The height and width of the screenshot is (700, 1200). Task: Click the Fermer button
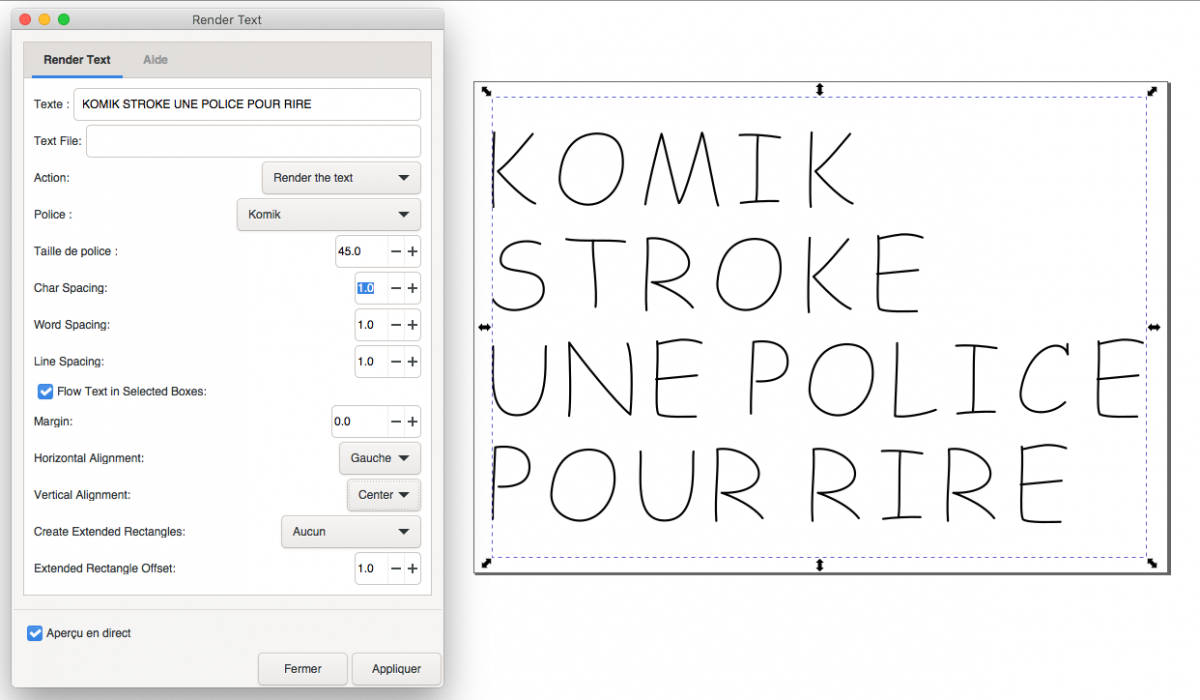pos(302,669)
